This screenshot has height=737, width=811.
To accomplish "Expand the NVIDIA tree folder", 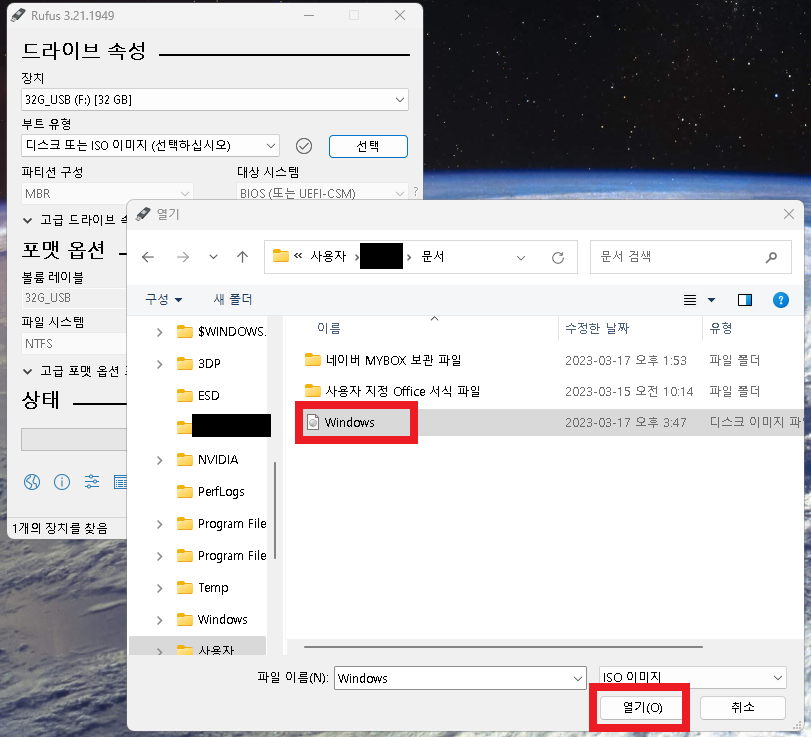I will [x=159, y=460].
